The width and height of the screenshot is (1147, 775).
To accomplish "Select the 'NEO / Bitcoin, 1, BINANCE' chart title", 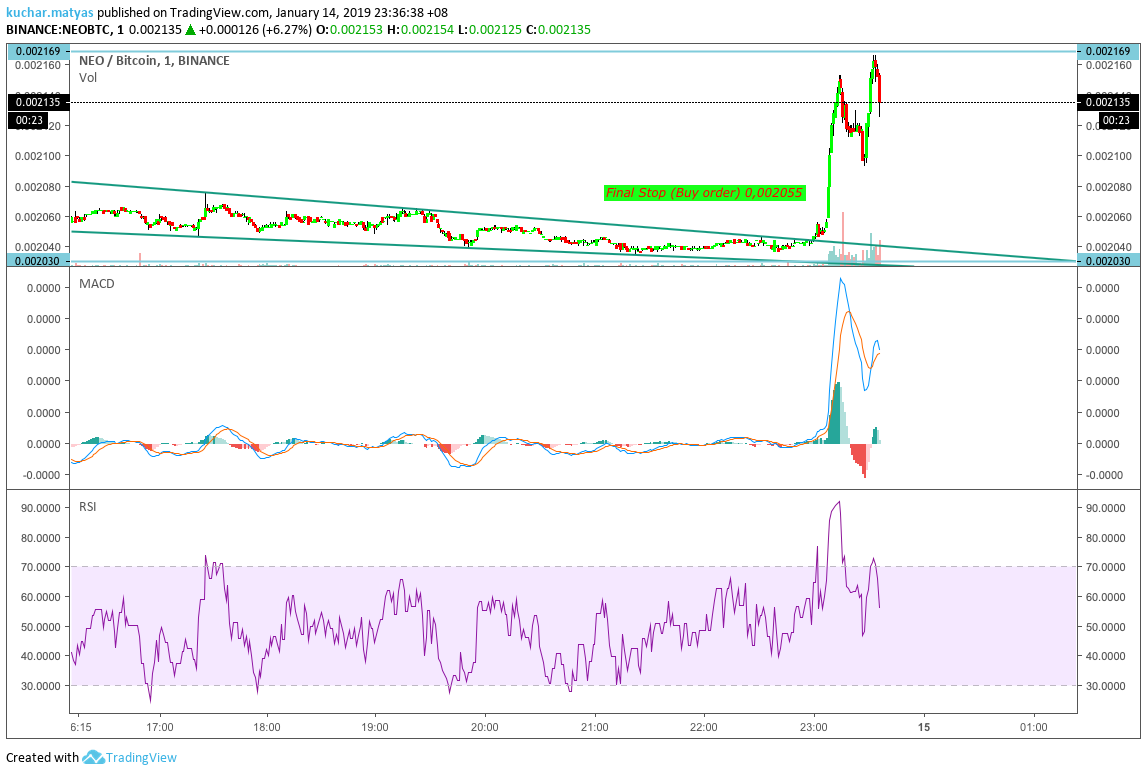I will [154, 61].
